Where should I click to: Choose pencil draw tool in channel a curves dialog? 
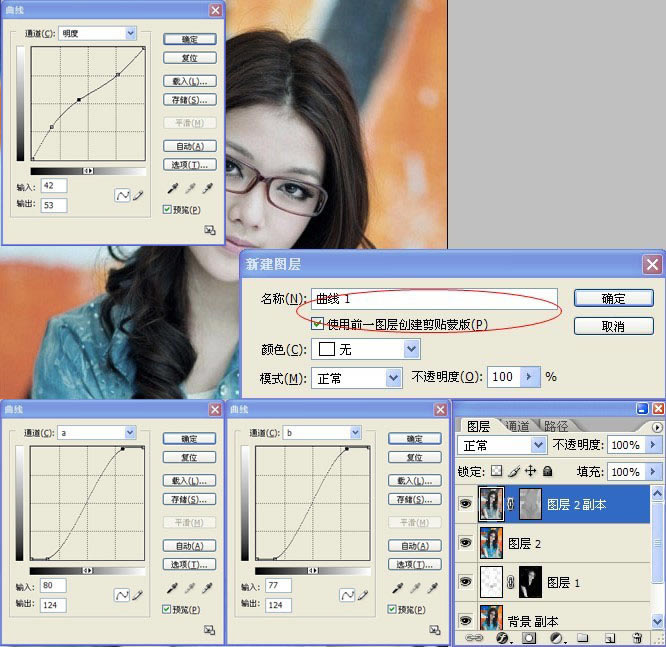tap(137, 595)
